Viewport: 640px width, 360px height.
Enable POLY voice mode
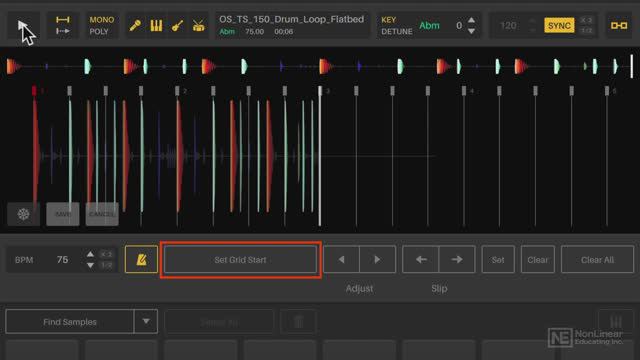99,31
